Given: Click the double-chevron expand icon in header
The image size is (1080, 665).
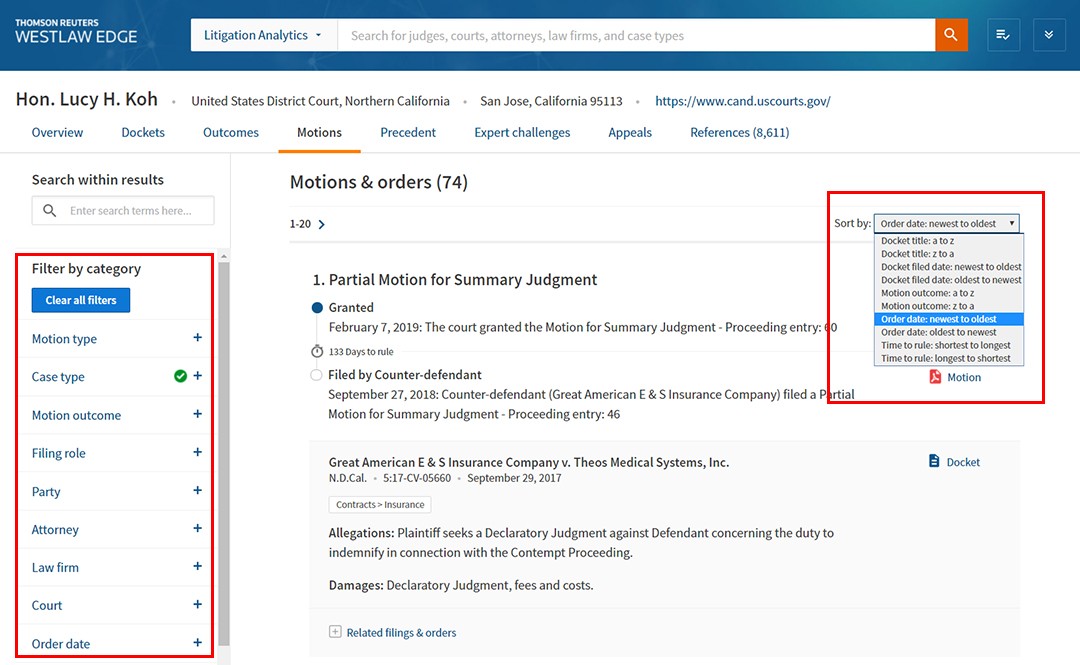Looking at the screenshot, I should (1049, 35).
